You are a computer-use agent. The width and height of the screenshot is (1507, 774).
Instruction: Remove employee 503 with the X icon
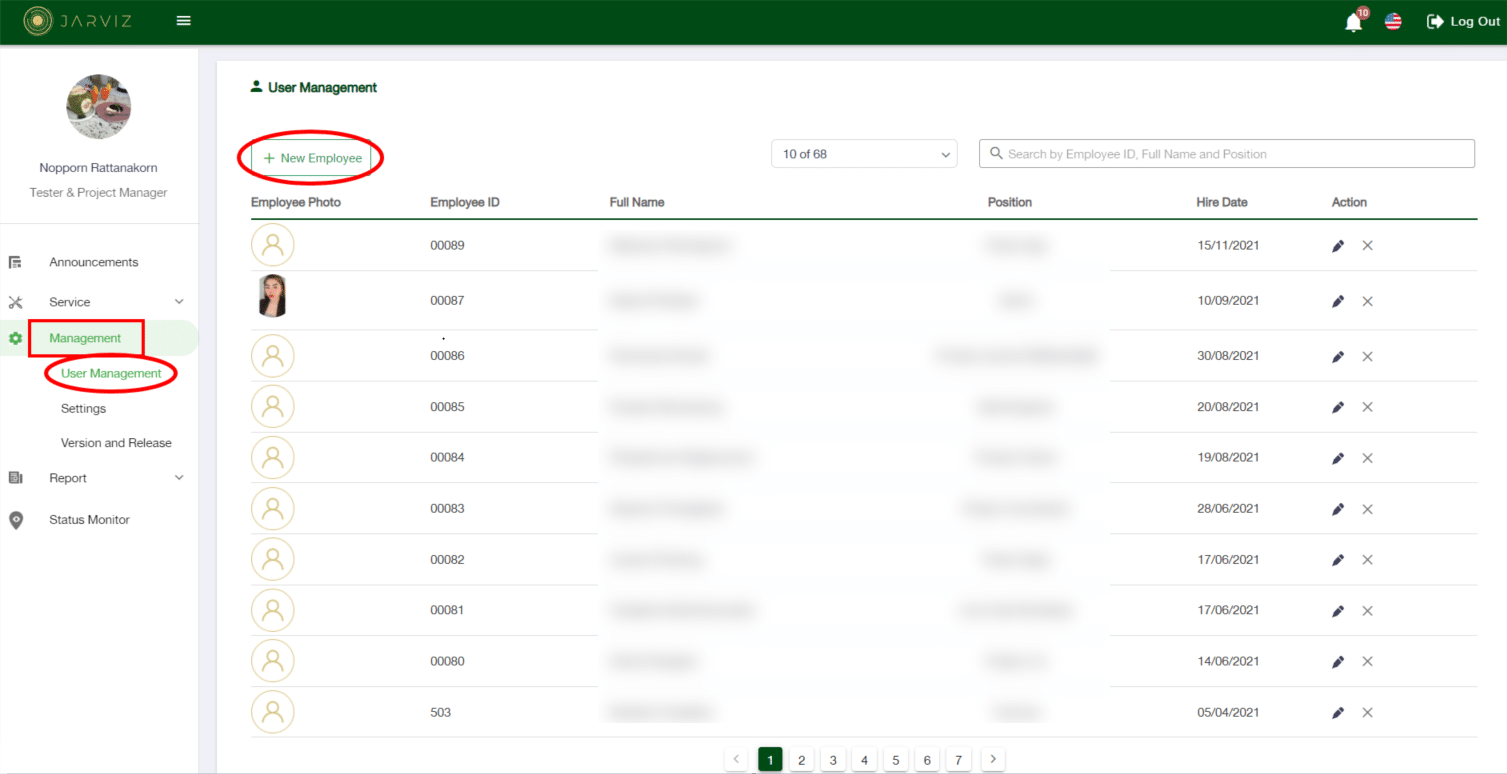pos(1367,713)
